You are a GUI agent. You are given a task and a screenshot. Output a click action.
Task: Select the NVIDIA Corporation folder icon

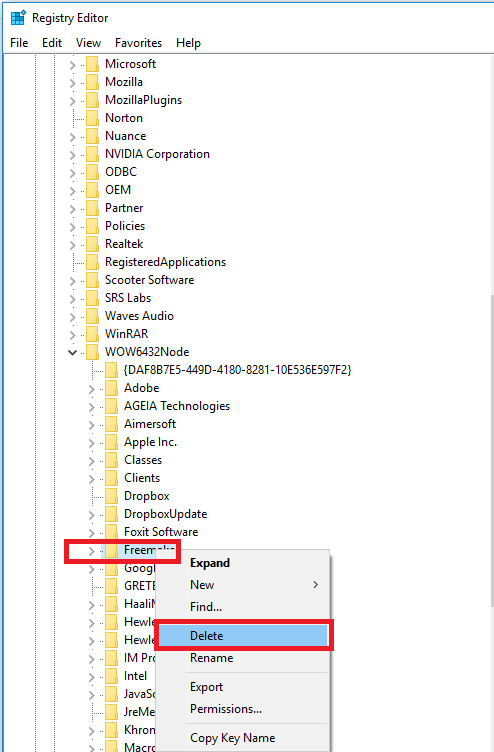tap(93, 154)
